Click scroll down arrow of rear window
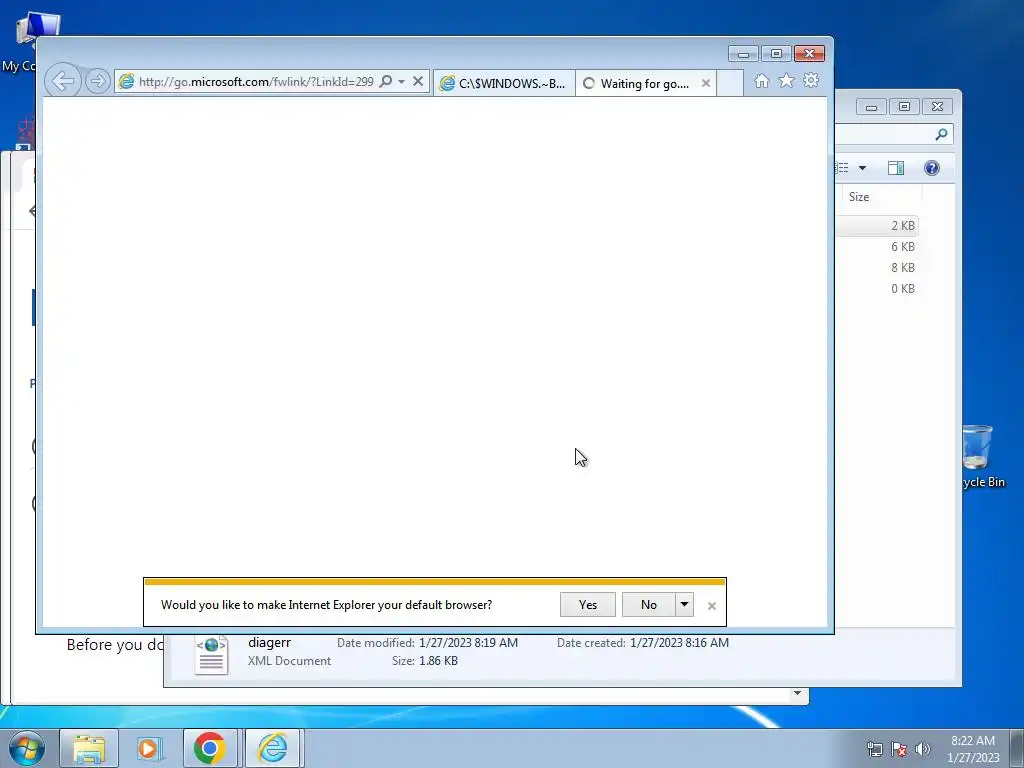Image resolution: width=1024 pixels, height=768 pixels. tap(797, 694)
